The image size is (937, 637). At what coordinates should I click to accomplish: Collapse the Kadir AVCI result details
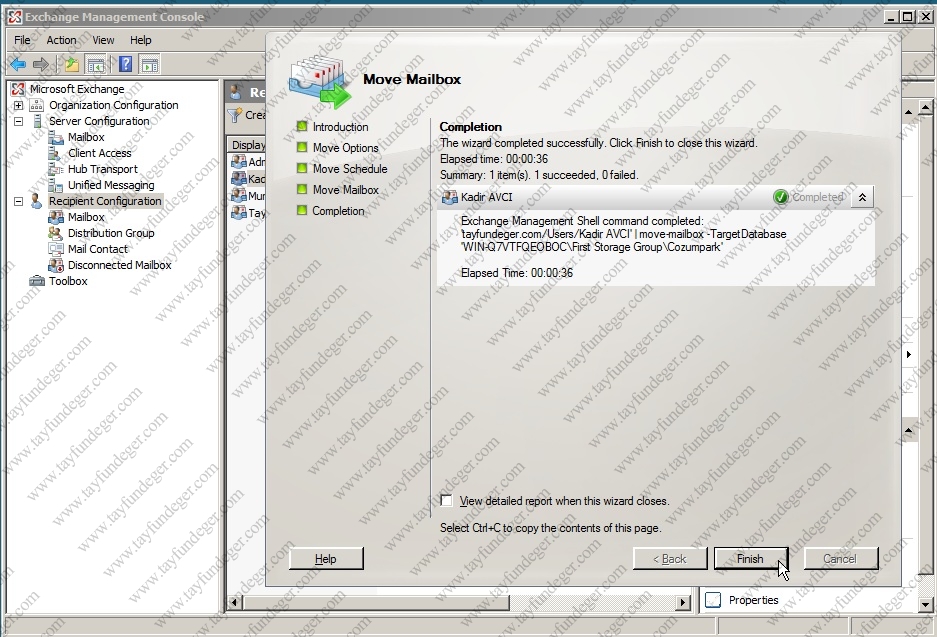(x=862, y=197)
